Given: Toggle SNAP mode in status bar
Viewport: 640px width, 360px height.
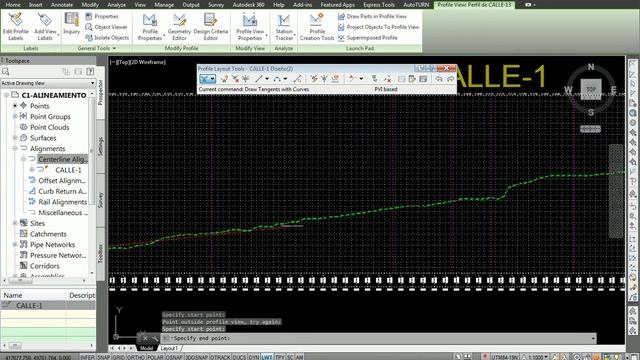Looking at the screenshot, I should click(x=104, y=357).
